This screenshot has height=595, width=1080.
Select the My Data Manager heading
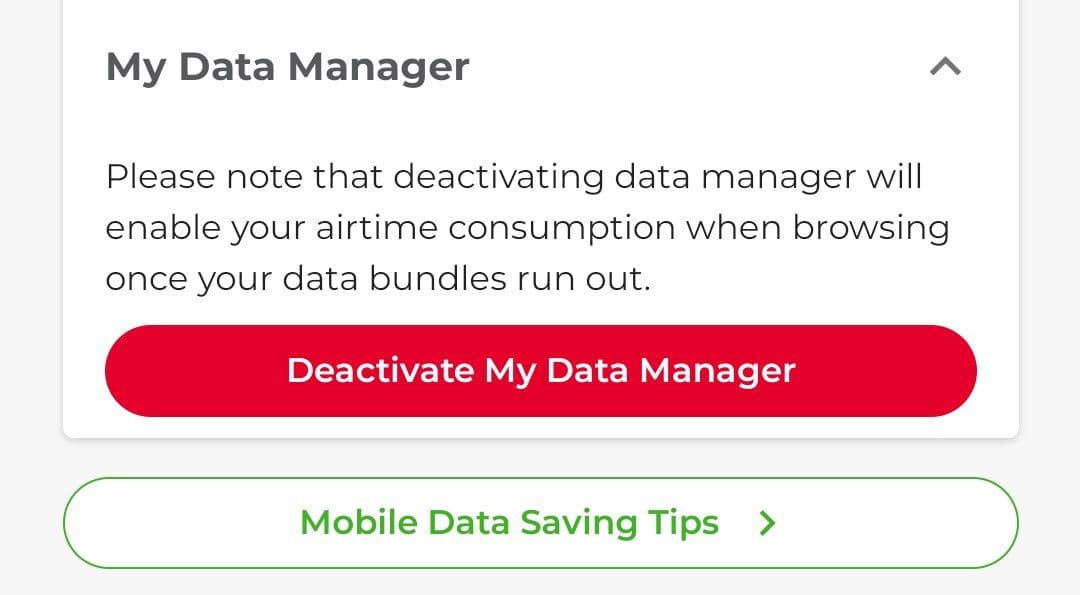[x=287, y=67]
